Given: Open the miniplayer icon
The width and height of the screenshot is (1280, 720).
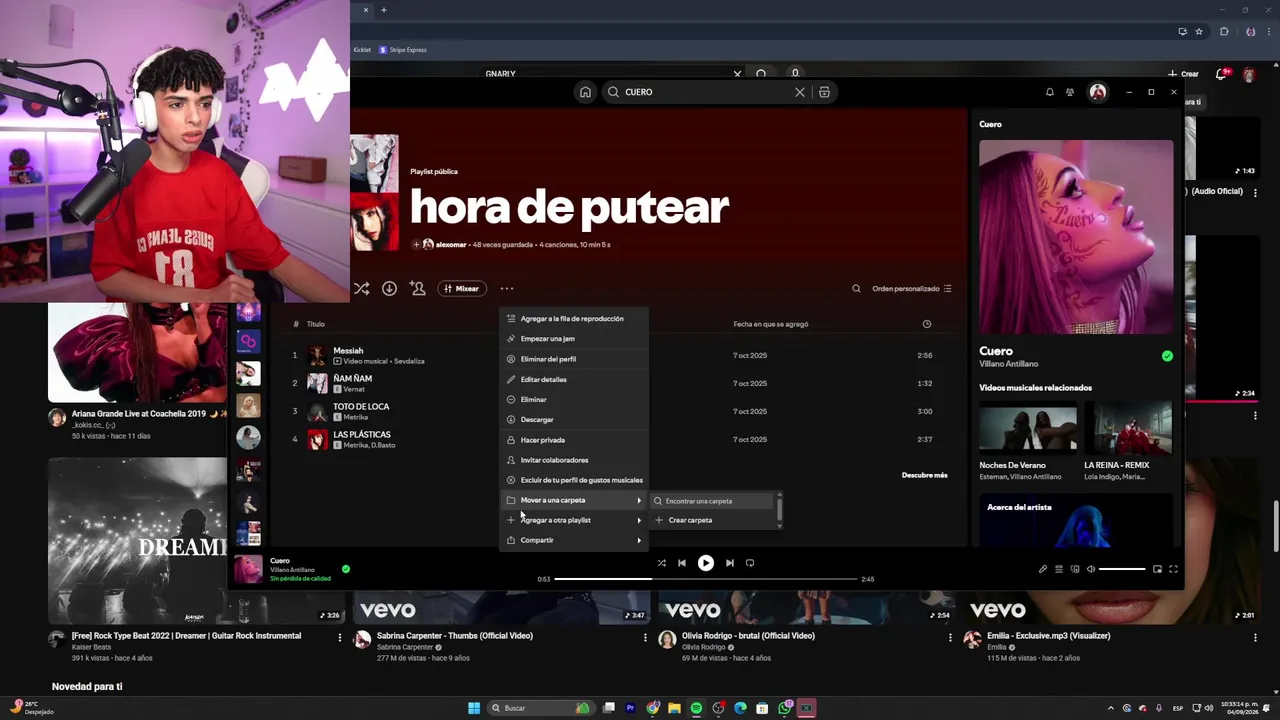Looking at the screenshot, I should (1157, 569).
